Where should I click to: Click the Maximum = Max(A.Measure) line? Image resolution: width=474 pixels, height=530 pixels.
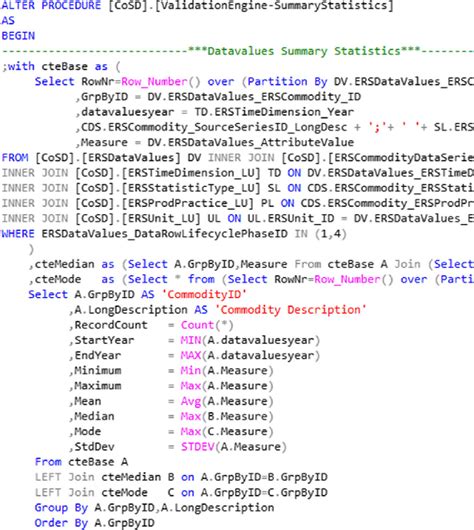click(x=171, y=386)
